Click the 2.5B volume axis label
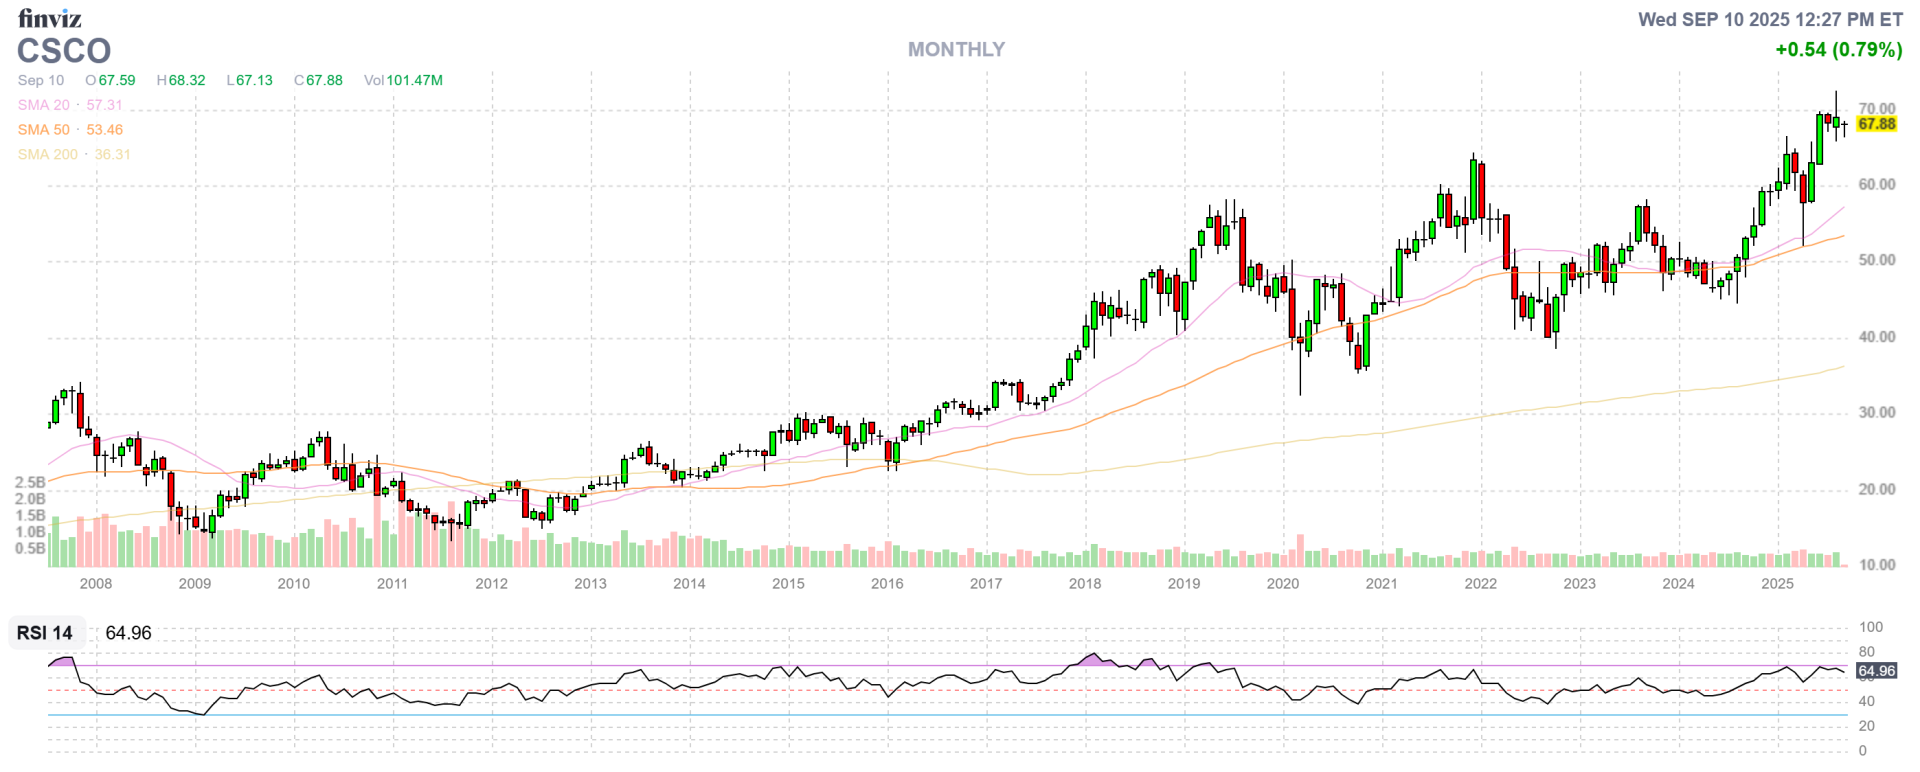Image resolution: width=1920 pixels, height=772 pixels. point(30,483)
